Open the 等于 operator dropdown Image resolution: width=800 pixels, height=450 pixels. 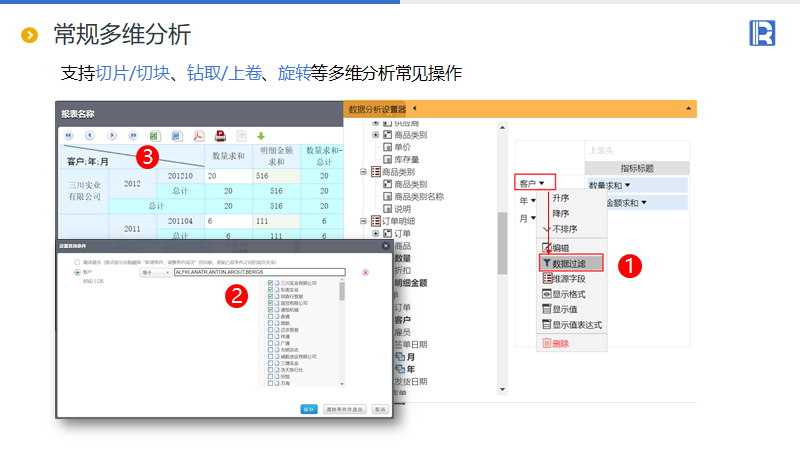pyautogui.click(x=156, y=272)
